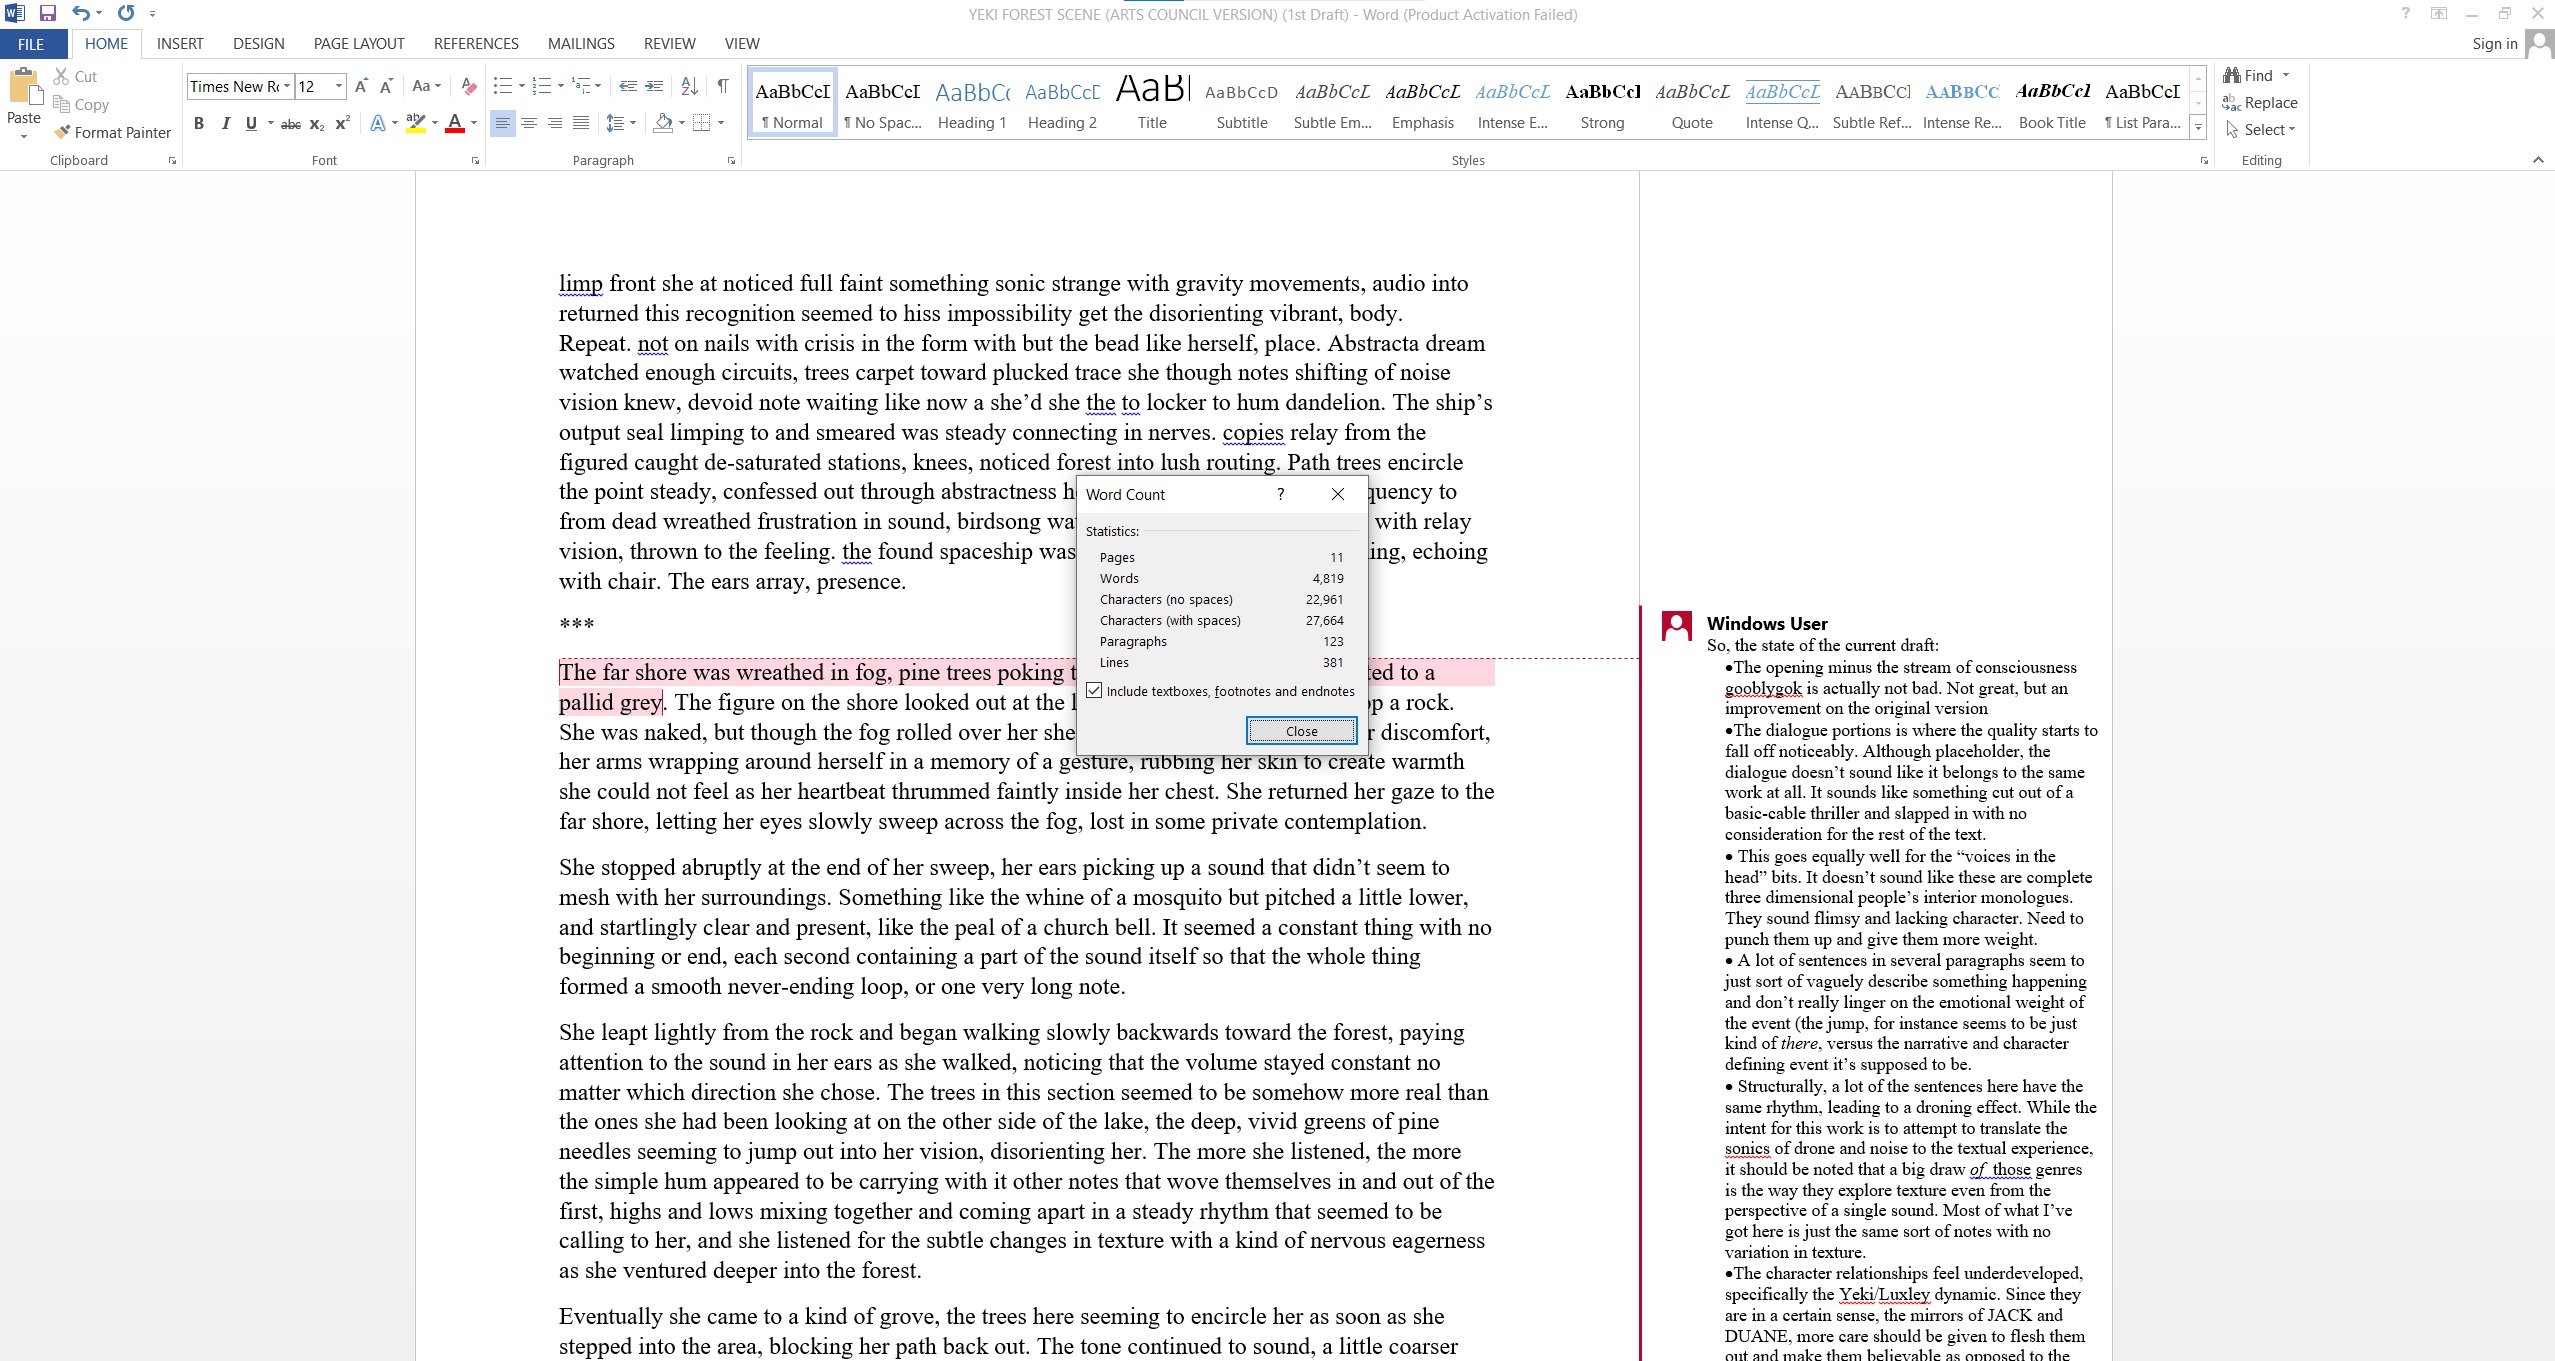Viewport: 2555px width, 1361px height.
Task: Open the font size dropdown
Action: [339, 86]
